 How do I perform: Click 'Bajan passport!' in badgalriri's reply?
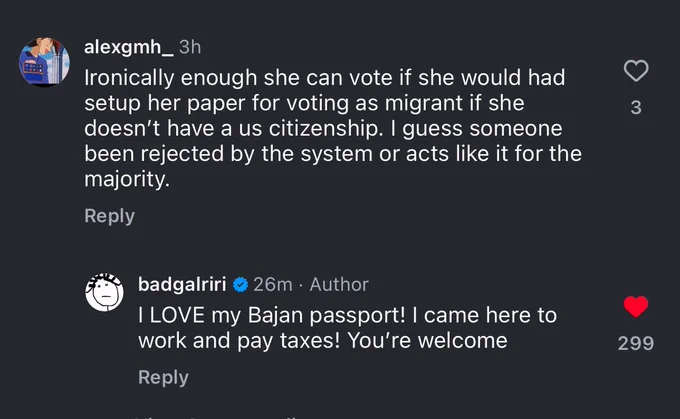click(x=327, y=315)
